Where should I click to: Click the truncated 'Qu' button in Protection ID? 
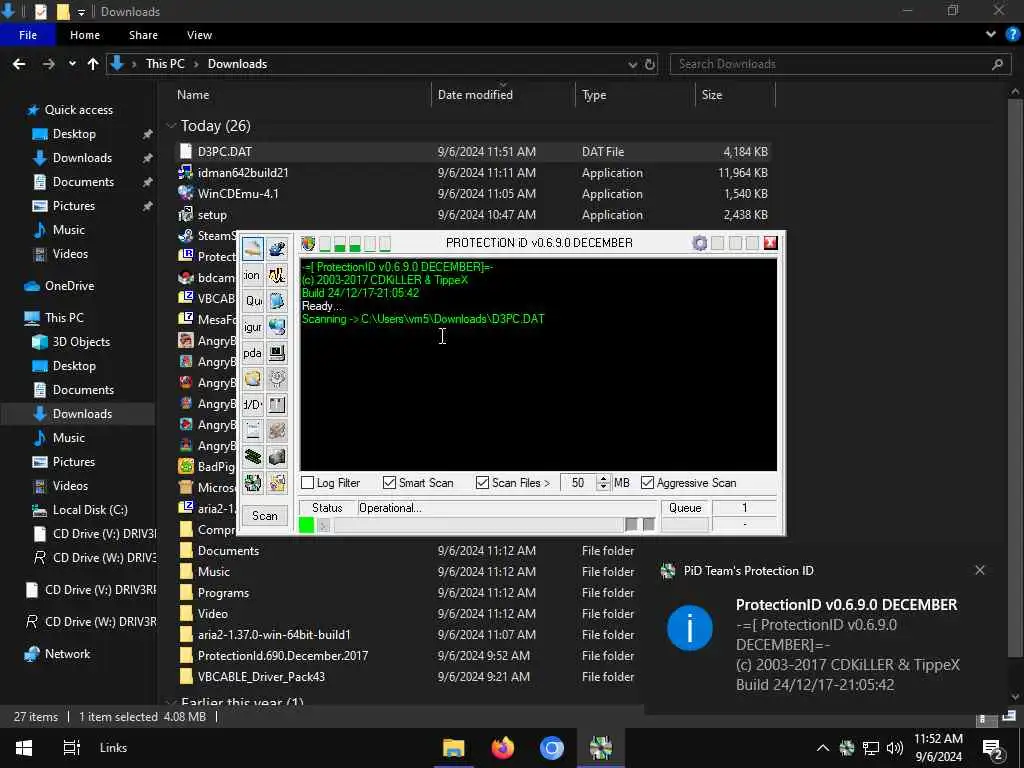click(x=253, y=301)
